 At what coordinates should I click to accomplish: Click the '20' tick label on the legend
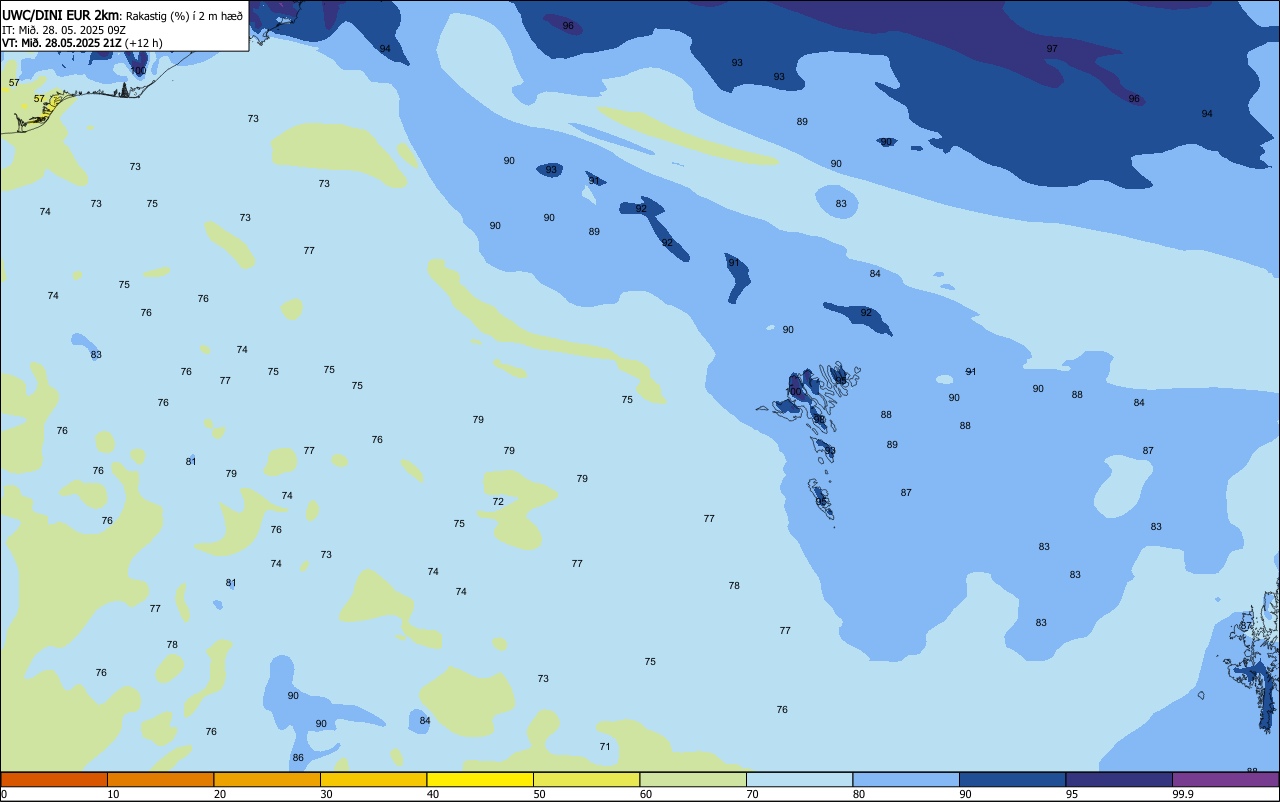click(x=220, y=794)
